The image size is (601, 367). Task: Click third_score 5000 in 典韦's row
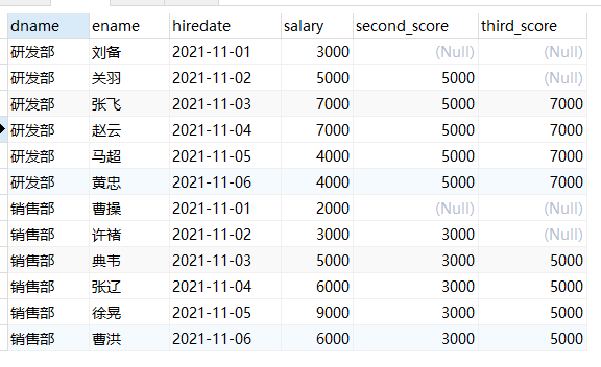(532, 260)
